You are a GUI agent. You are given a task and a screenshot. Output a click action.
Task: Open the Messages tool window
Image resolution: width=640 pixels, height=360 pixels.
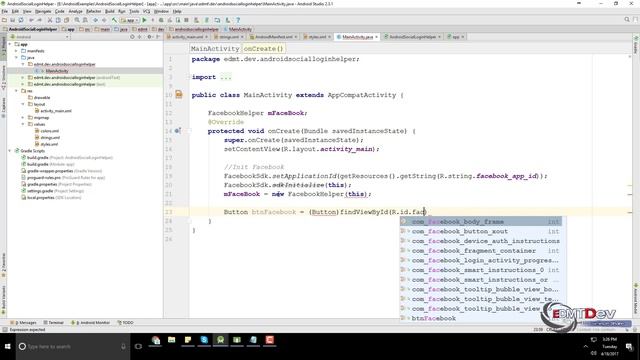tap(24, 322)
